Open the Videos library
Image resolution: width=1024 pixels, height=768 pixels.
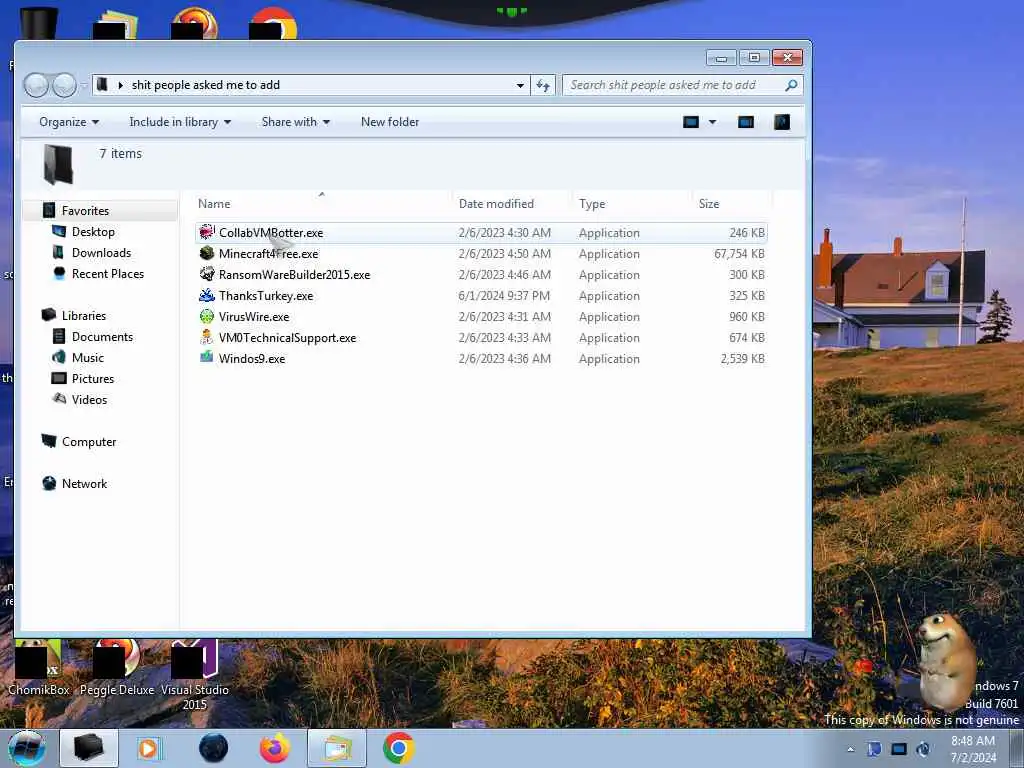89,399
